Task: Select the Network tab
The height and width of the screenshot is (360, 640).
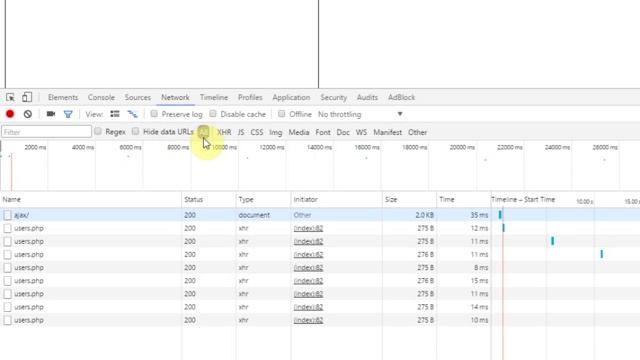Action: (x=175, y=98)
